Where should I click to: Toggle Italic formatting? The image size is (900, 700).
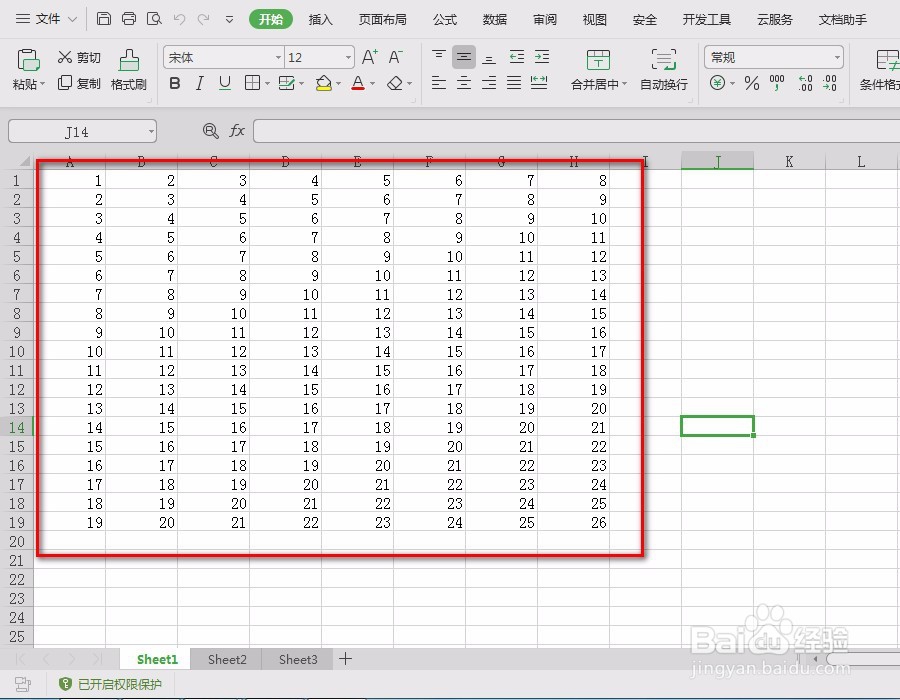(199, 84)
